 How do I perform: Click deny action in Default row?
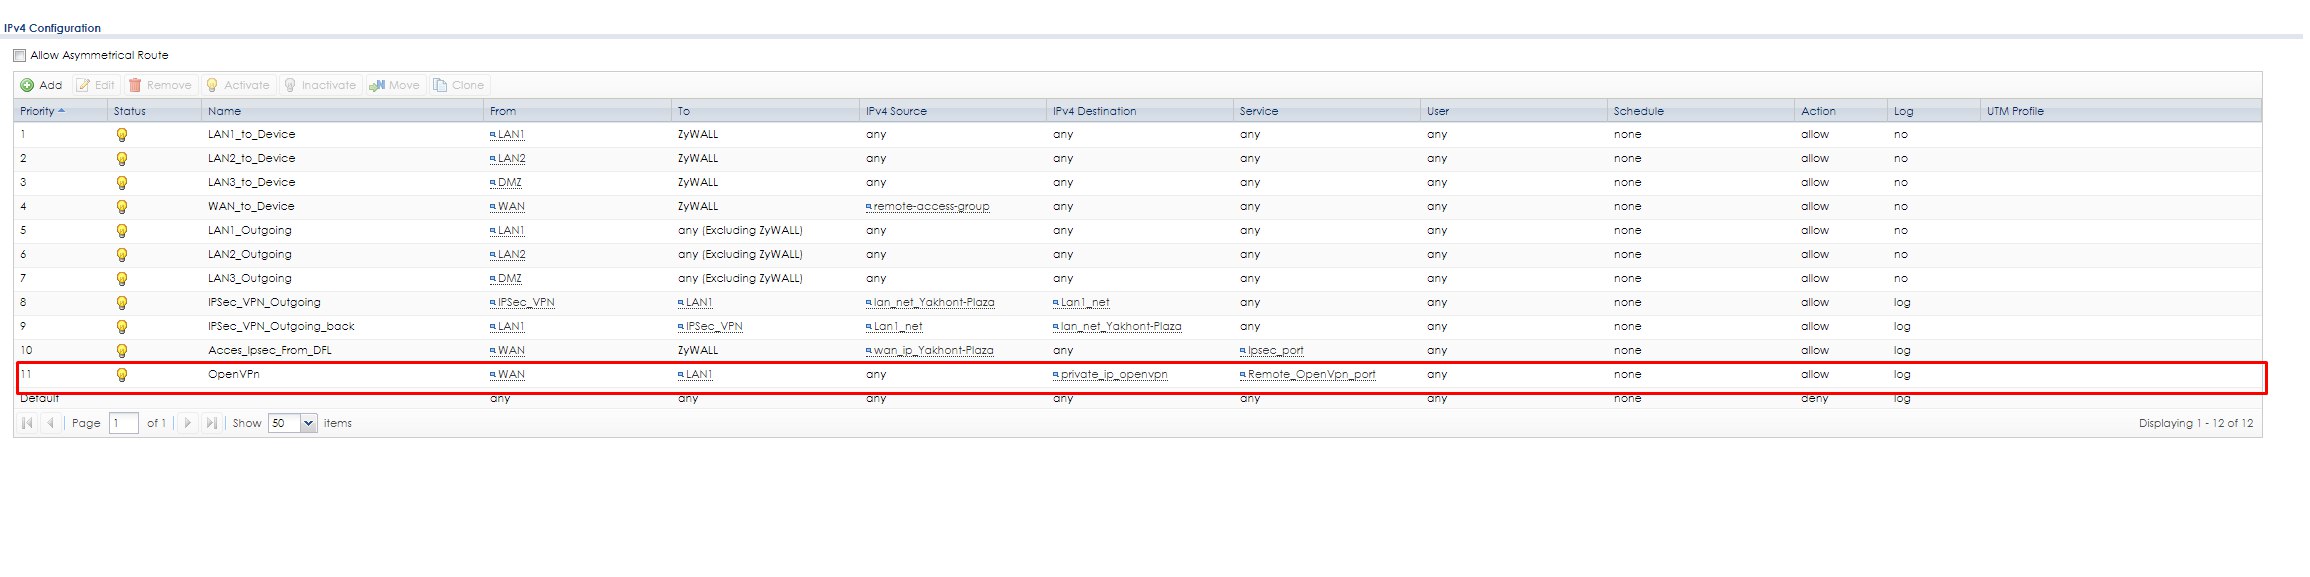[x=1815, y=398]
